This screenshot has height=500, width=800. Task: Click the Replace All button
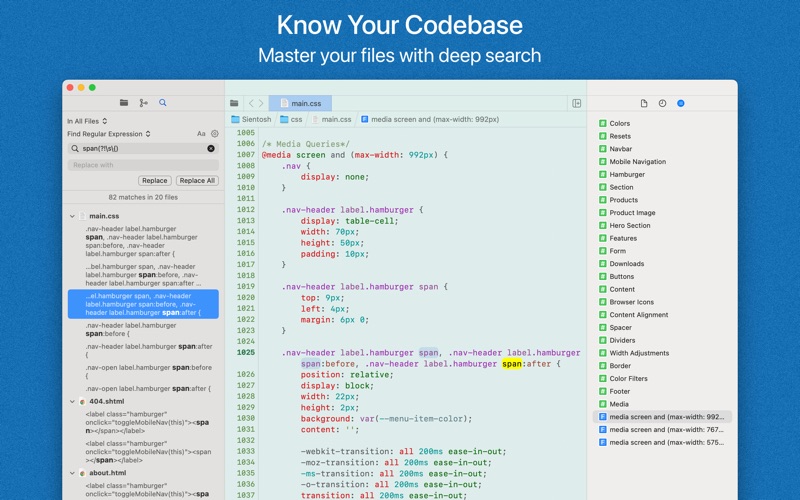(x=197, y=181)
